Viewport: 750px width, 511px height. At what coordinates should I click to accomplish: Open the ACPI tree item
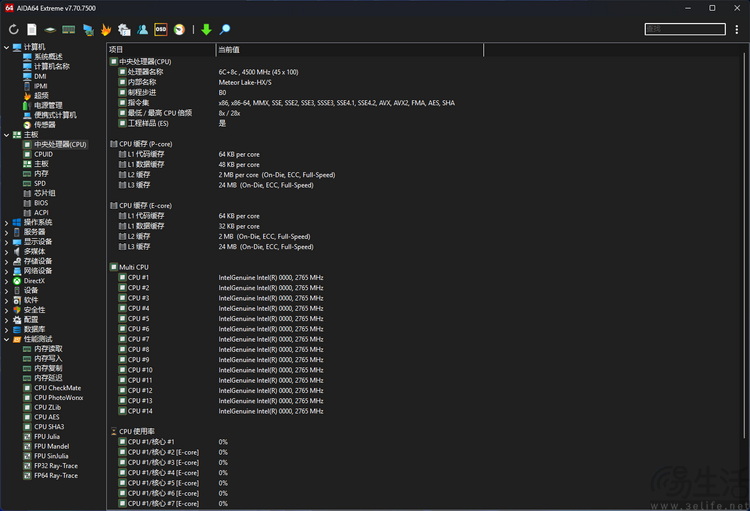[x=41, y=213]
